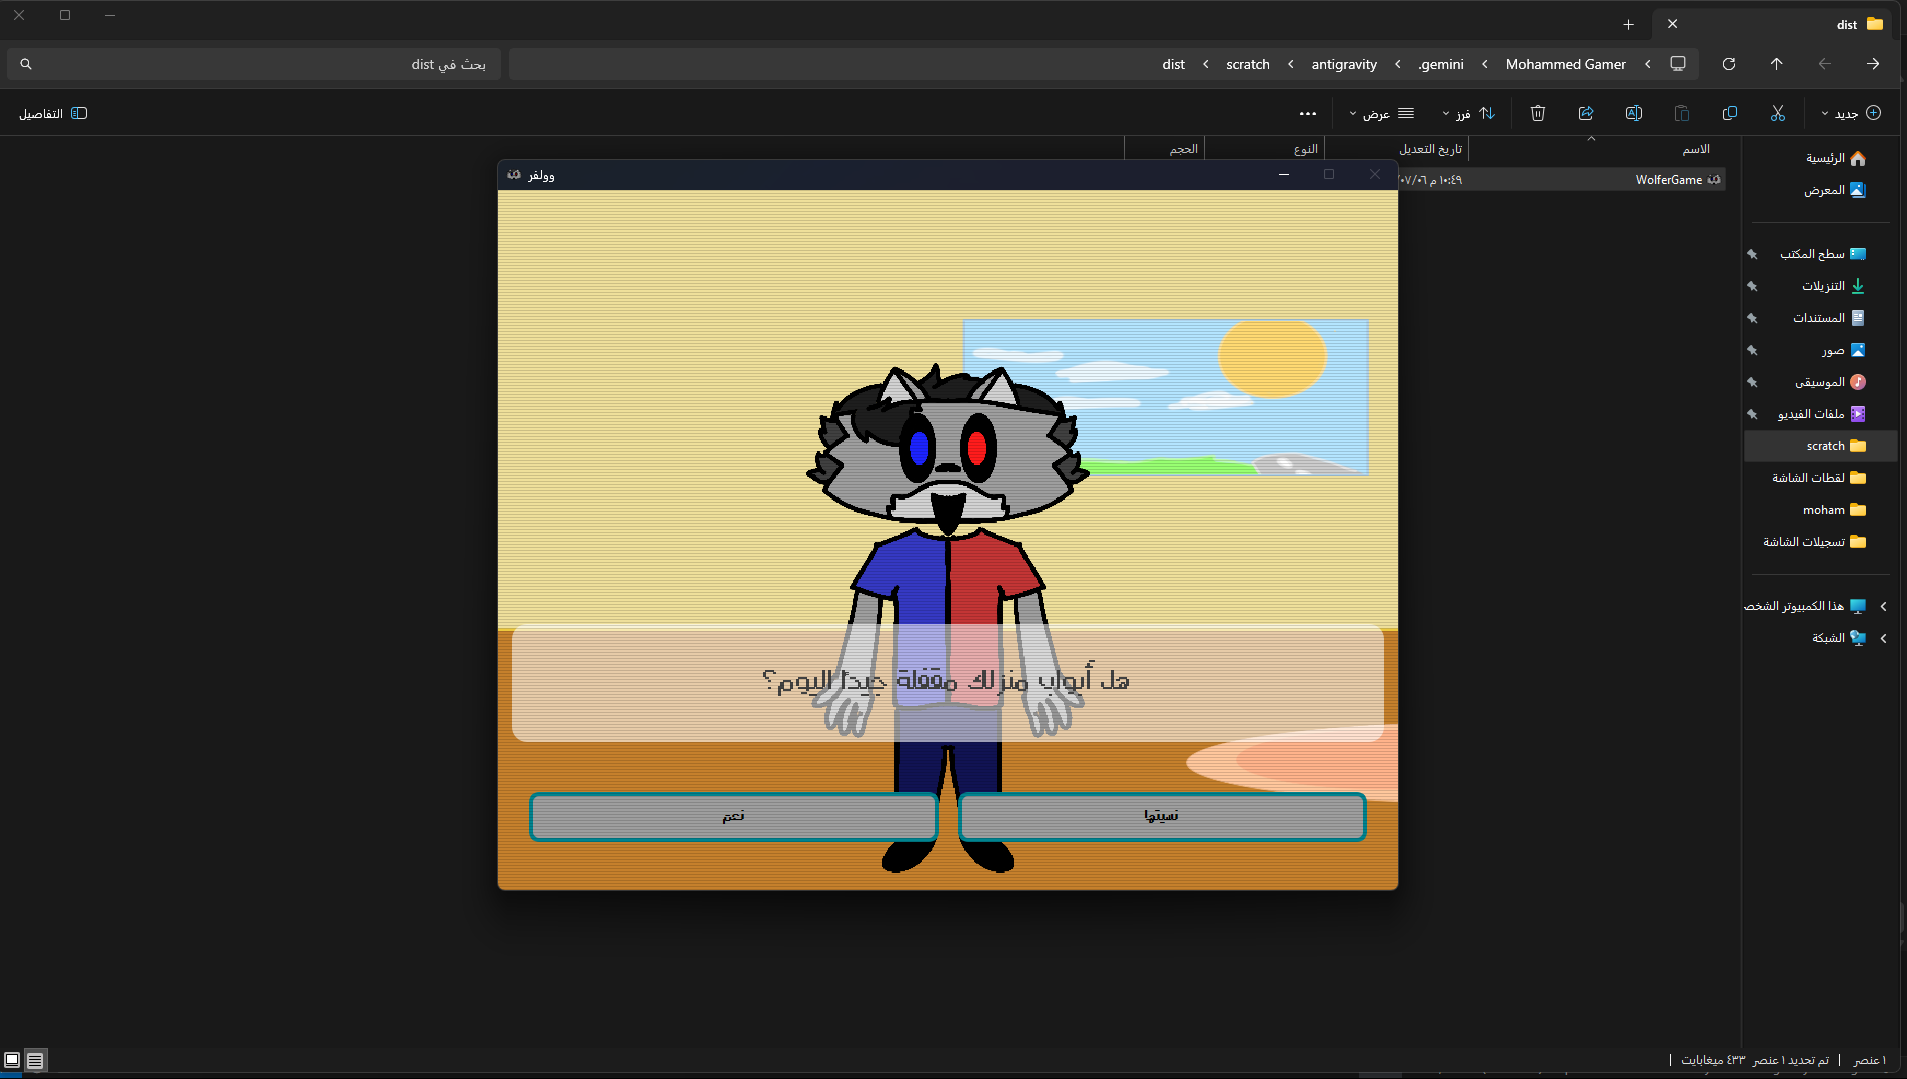Switch to large thumbnails view icon in status bar

click(12, 1060)
